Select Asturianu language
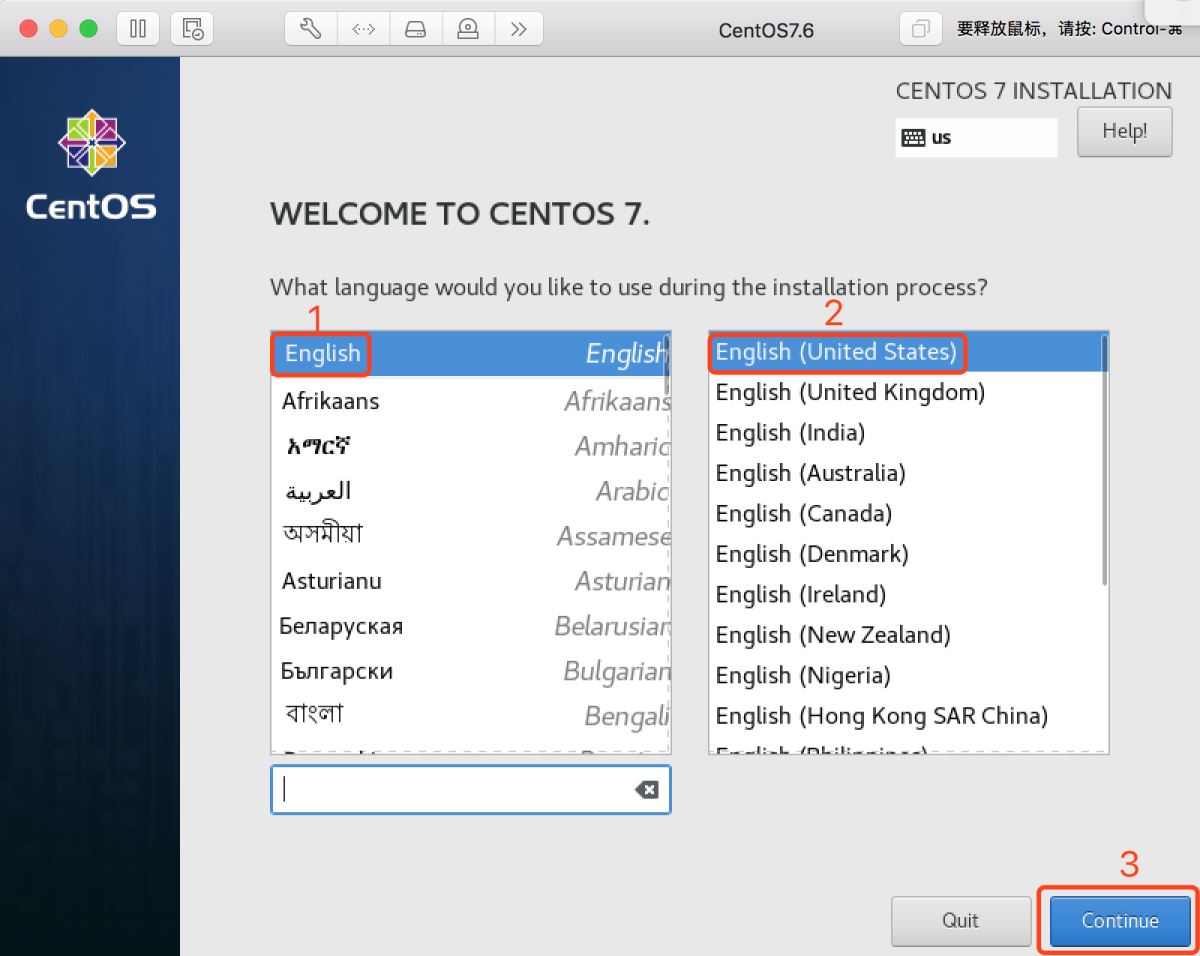This screenshot has width=1200, height=956. [x=470, y=581]
